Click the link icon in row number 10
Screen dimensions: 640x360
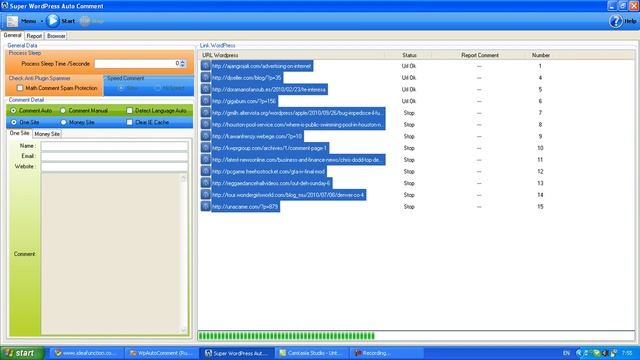click(x=206, y=148)
